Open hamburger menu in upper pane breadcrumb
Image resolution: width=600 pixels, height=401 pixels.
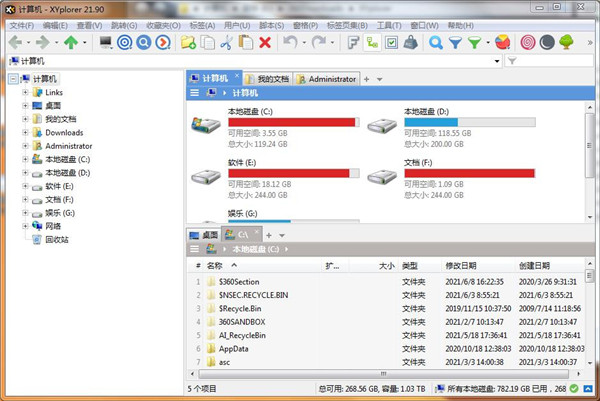pyautogui.click(x=196, y=92)
